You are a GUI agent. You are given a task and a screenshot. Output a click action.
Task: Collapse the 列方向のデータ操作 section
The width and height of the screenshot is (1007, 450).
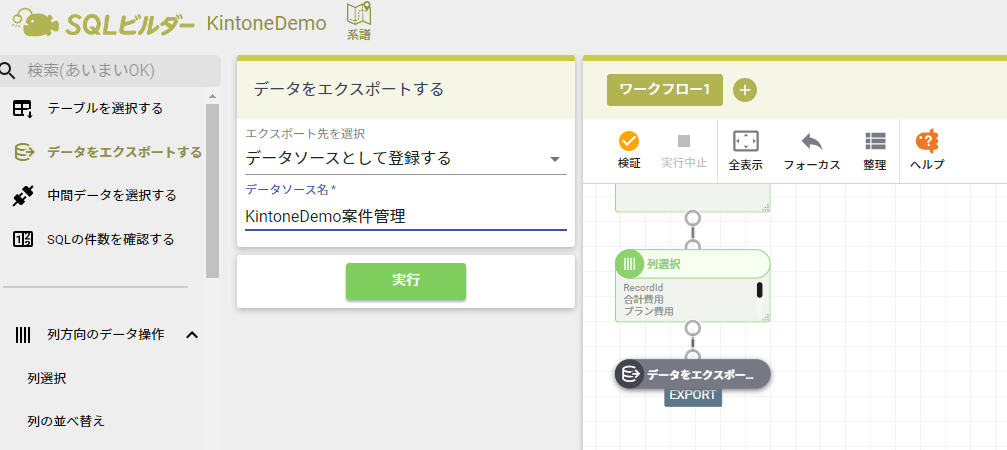pos(192,334)
